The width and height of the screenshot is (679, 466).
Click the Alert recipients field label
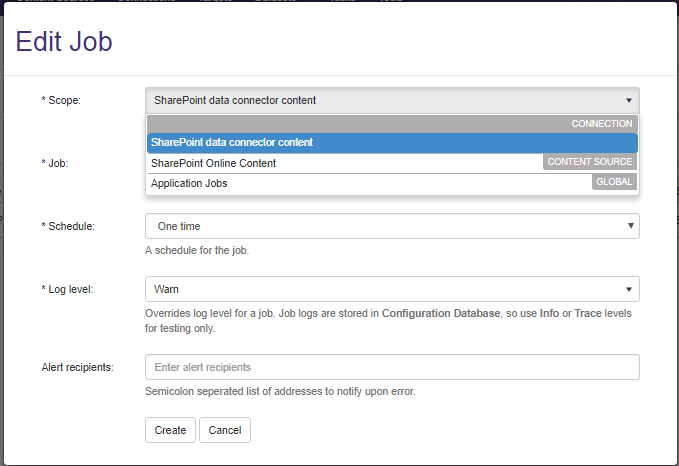point(77,367)
